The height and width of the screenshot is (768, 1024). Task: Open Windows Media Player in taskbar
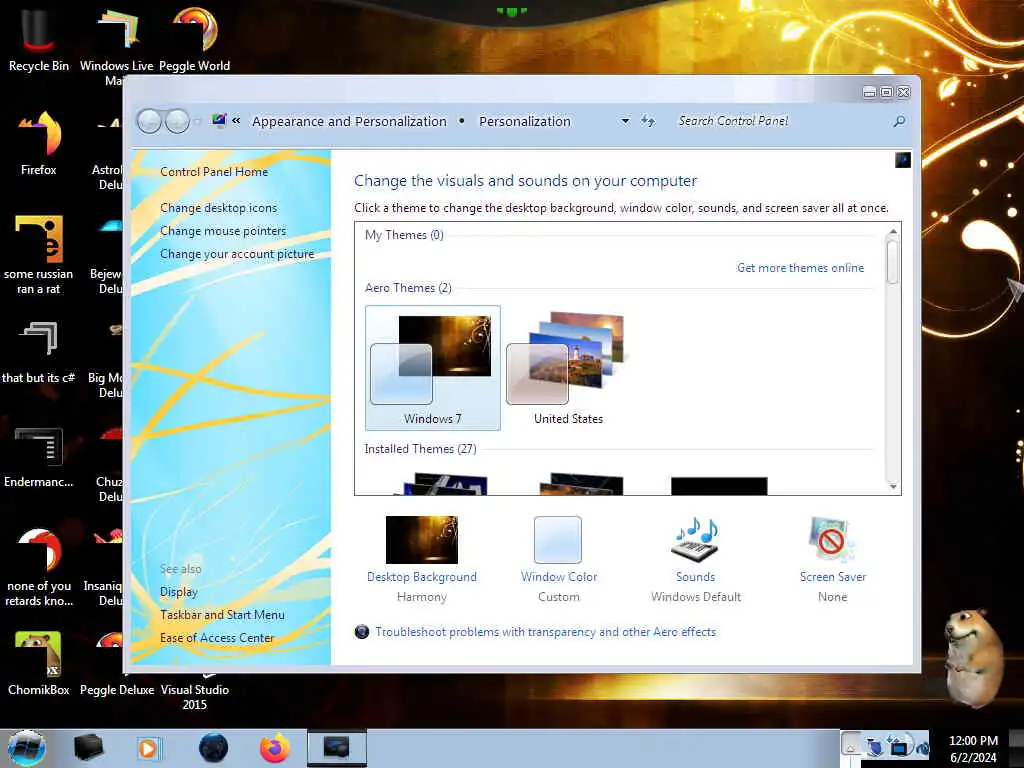click(x=148, y=748)
